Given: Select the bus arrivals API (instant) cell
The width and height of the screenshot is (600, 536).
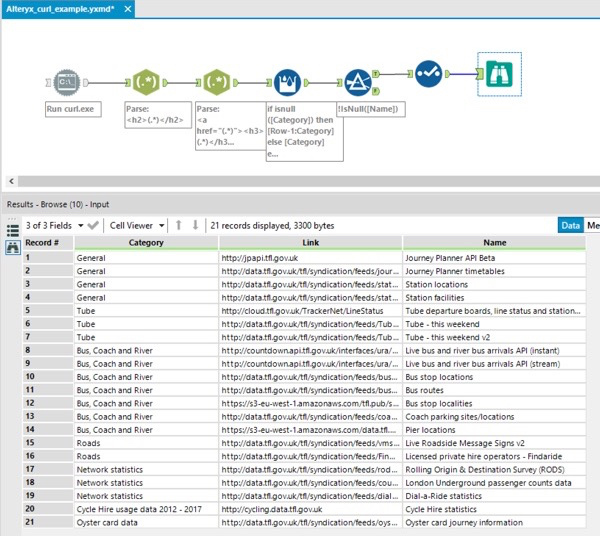Looking at the screenshot, I should tap(494, 350).
